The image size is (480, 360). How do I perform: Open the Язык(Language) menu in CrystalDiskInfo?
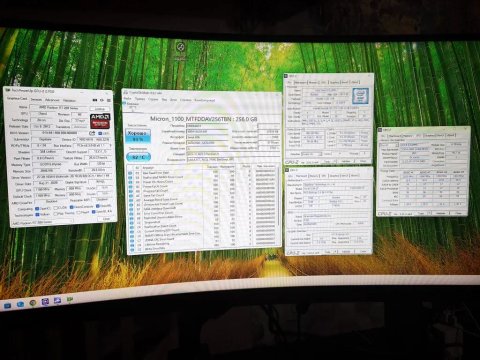pyautogui.click(x=204, y=100)
